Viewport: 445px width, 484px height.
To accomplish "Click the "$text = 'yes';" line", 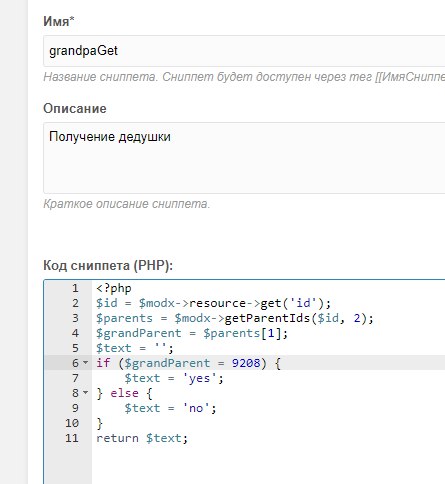I will [x=174, y=378].
